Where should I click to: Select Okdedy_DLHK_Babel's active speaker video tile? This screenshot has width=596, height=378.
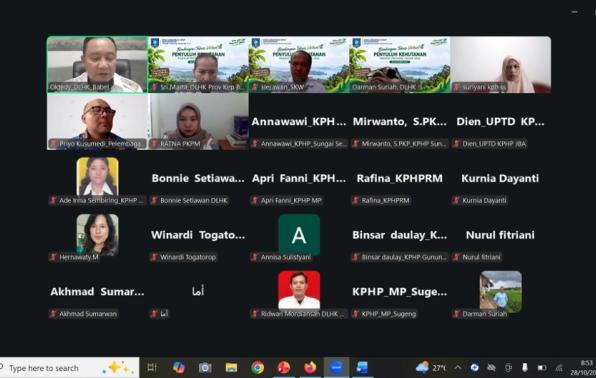click(x=97, y=65)
